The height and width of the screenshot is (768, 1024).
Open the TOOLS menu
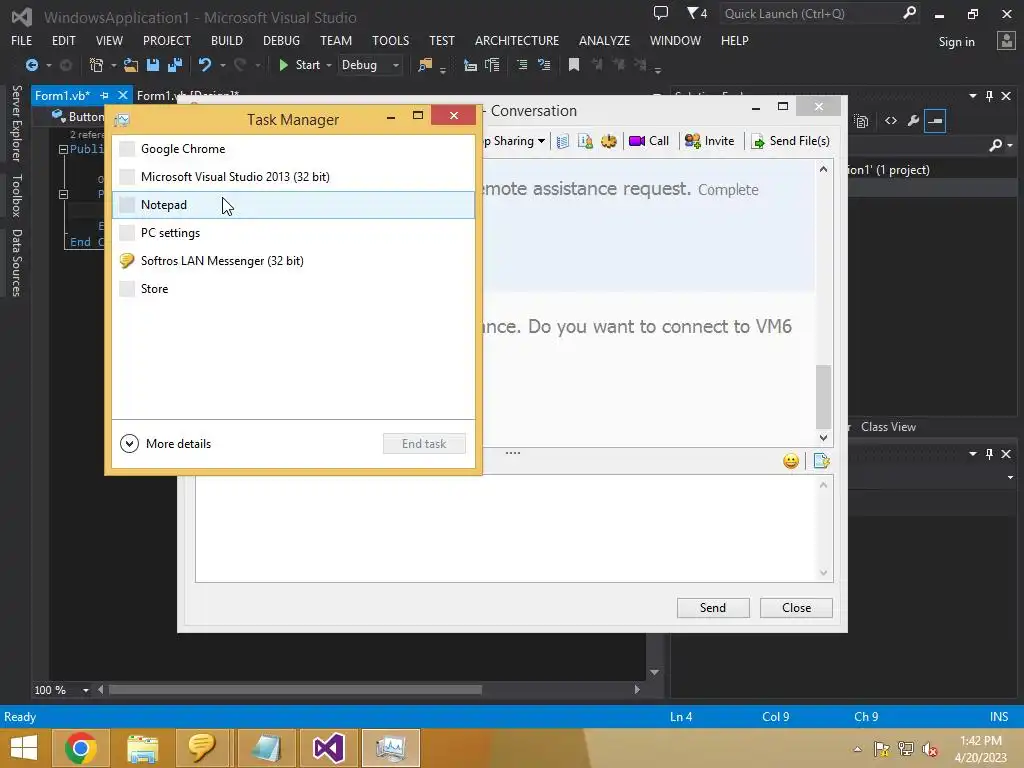[391, 40]
